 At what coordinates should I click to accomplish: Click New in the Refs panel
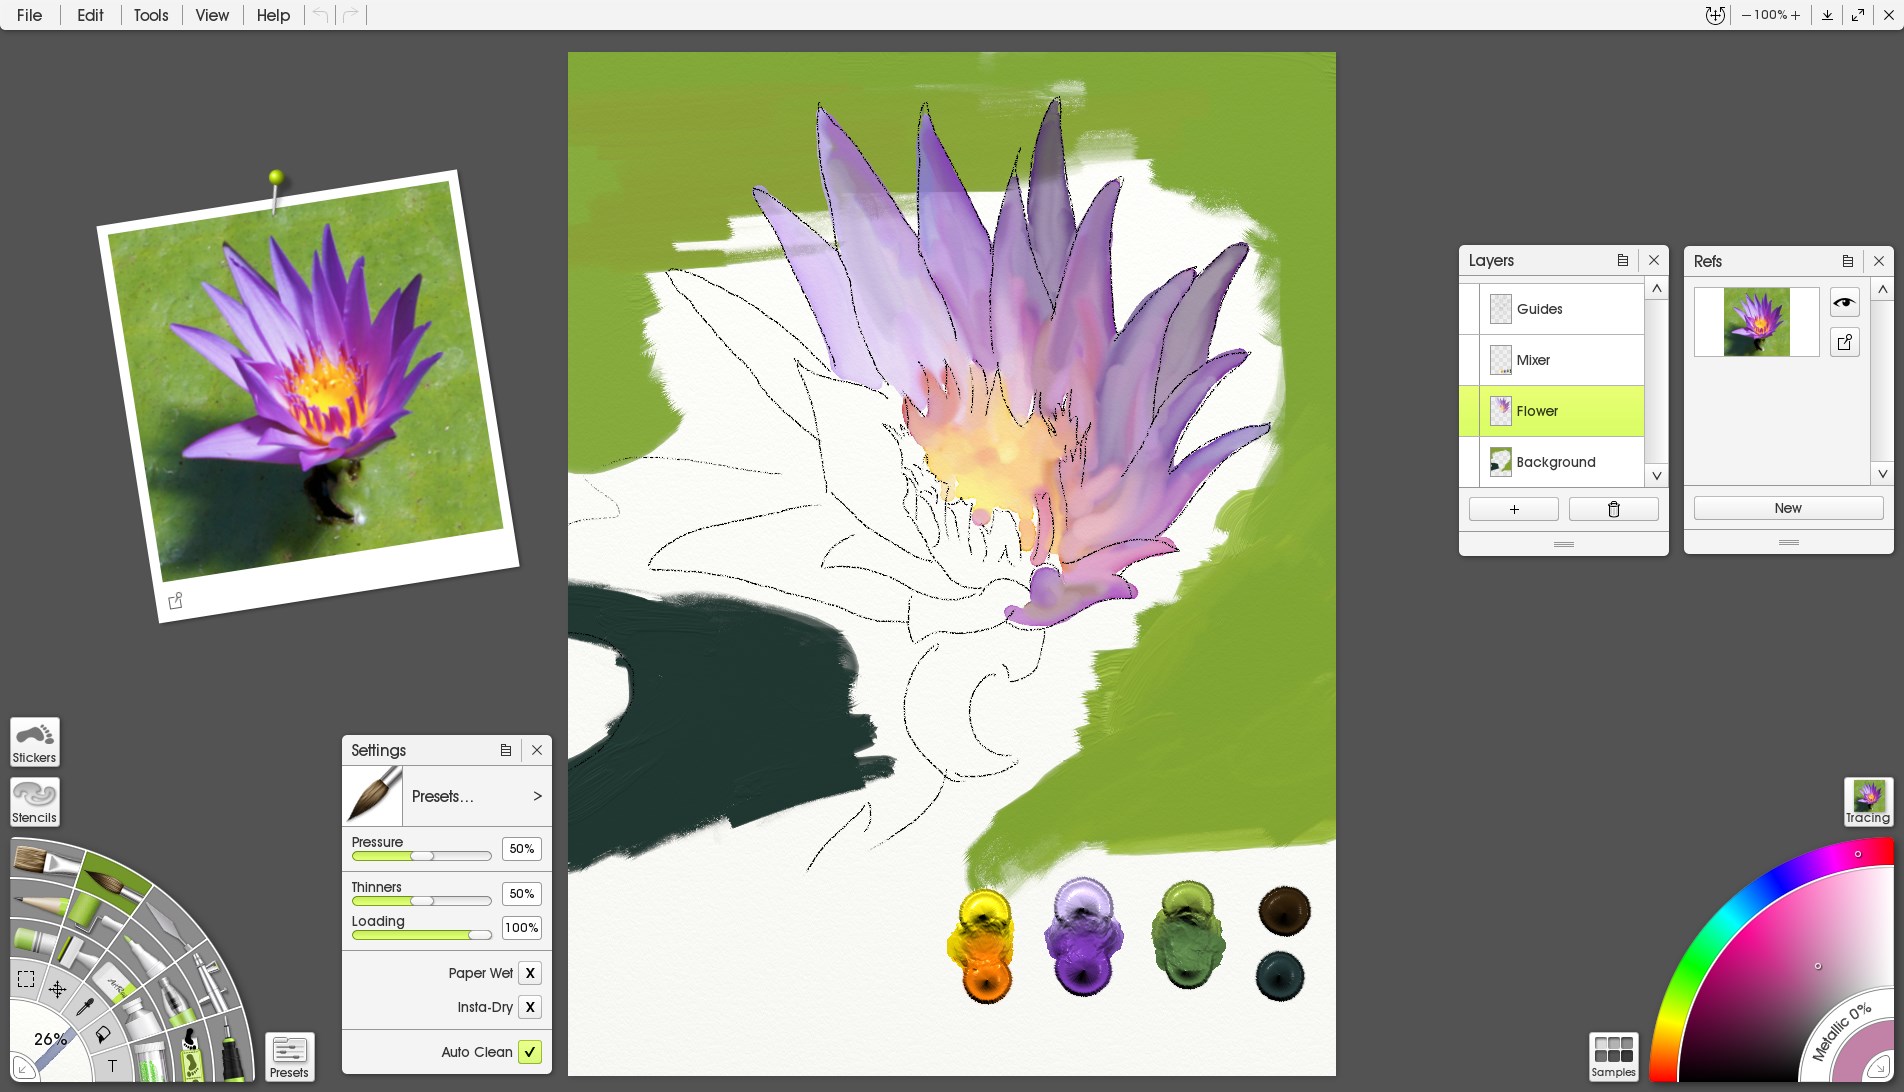tap(1787, 508)
